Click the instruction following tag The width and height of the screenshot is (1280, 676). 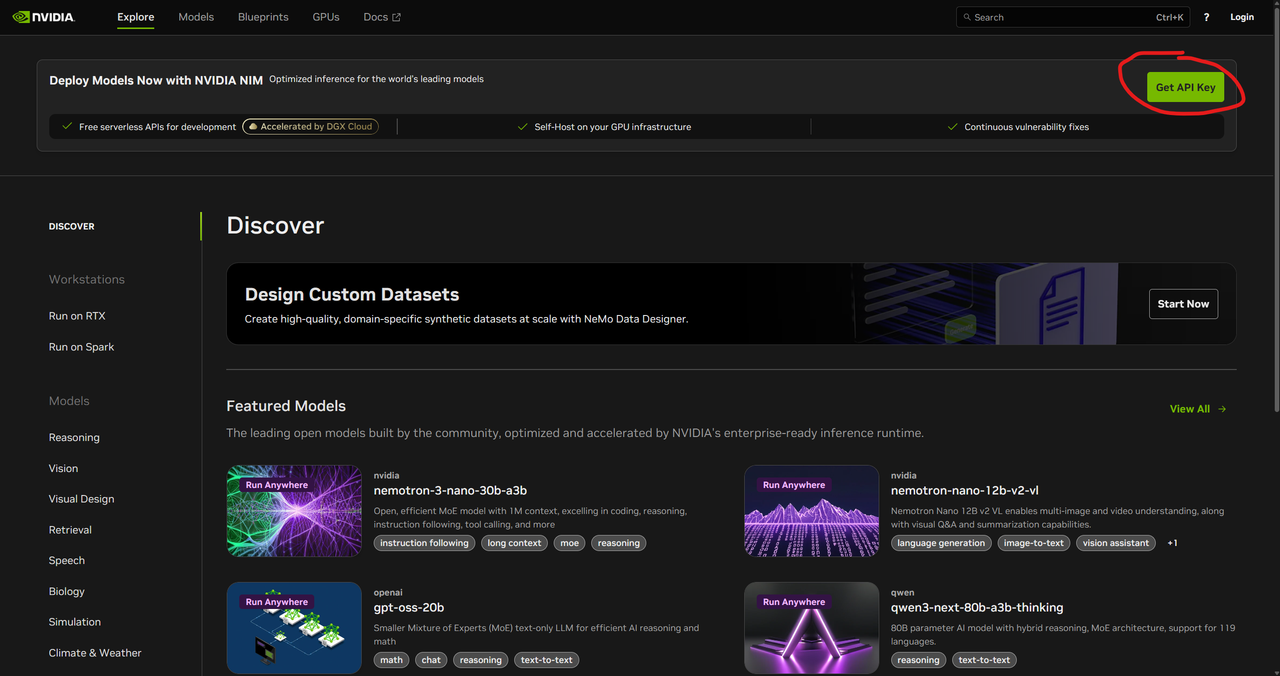pos(424,543)
